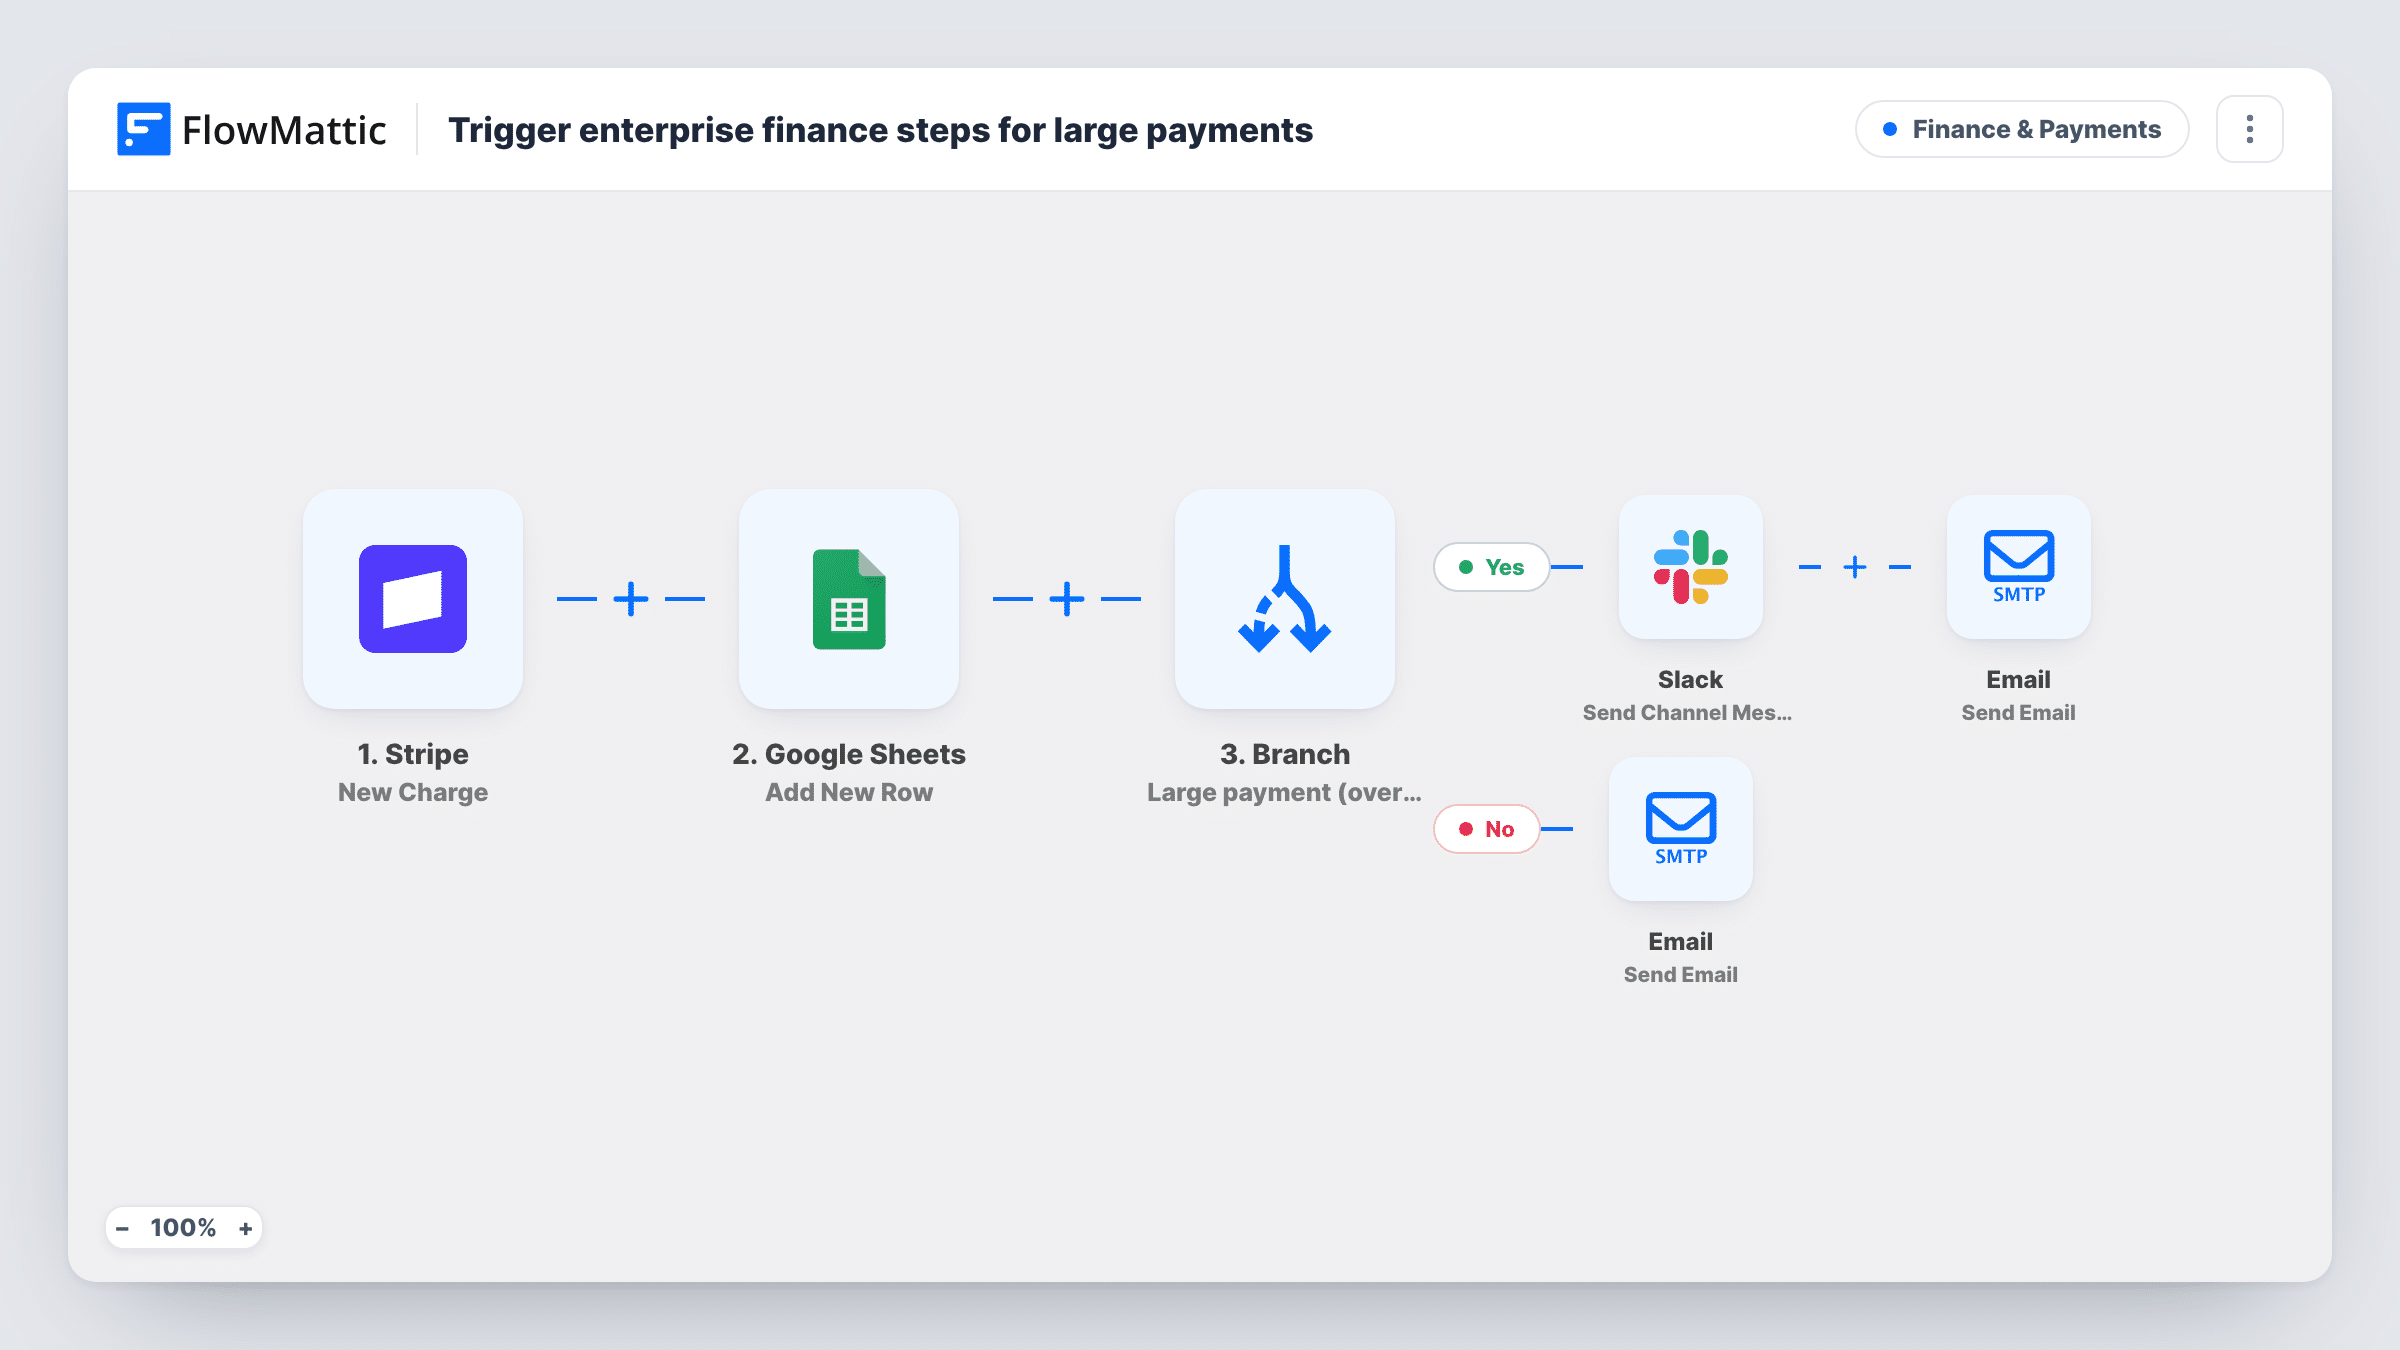The height and width of the screenshot is (1350, 2400).
Task: Open the Stripe New Charge step icon
Action: [x=413, y=599]
